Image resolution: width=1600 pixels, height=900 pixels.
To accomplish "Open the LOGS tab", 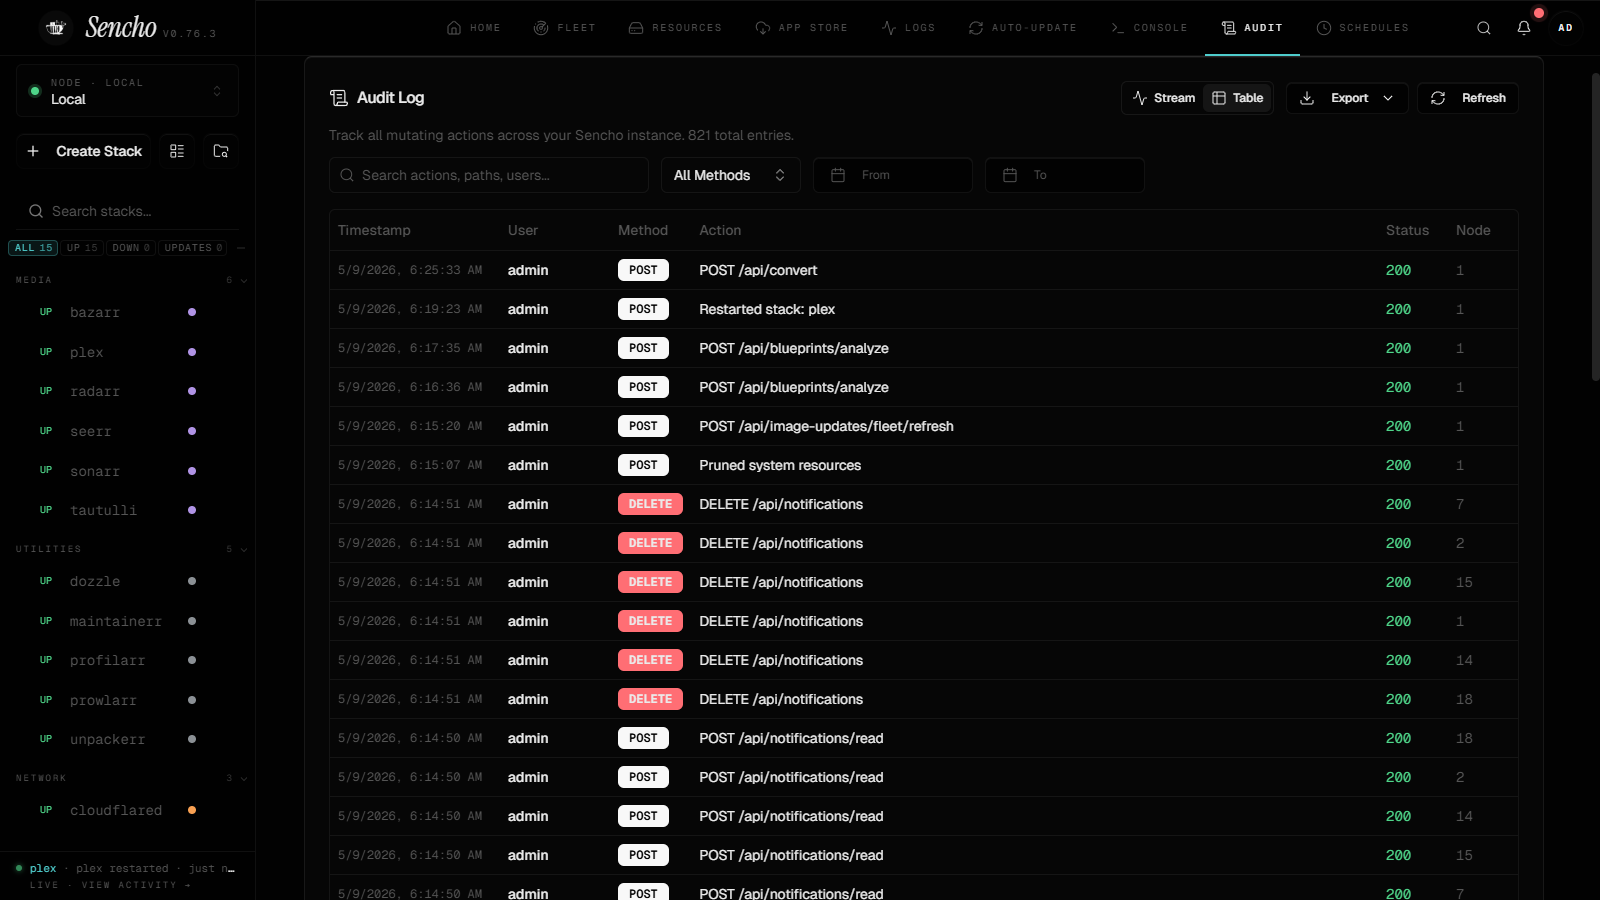I will 908,28.
